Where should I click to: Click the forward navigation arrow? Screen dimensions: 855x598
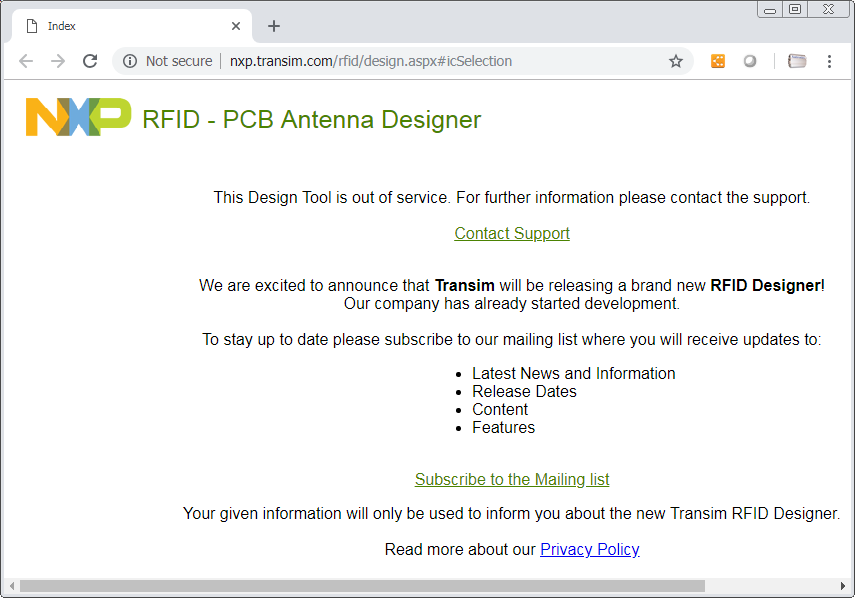point(58,61)
